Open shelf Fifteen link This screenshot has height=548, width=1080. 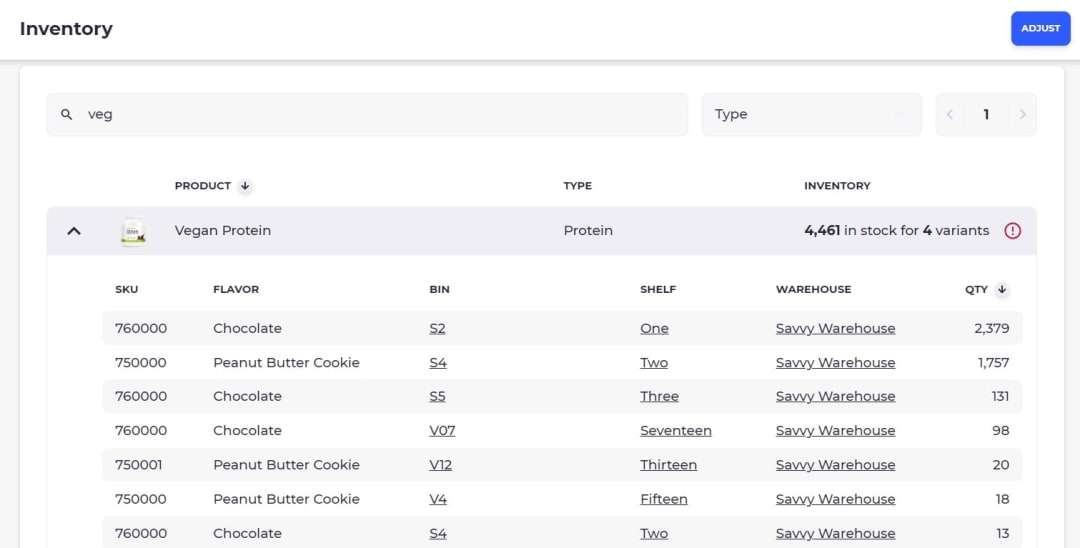click(663, 500)
